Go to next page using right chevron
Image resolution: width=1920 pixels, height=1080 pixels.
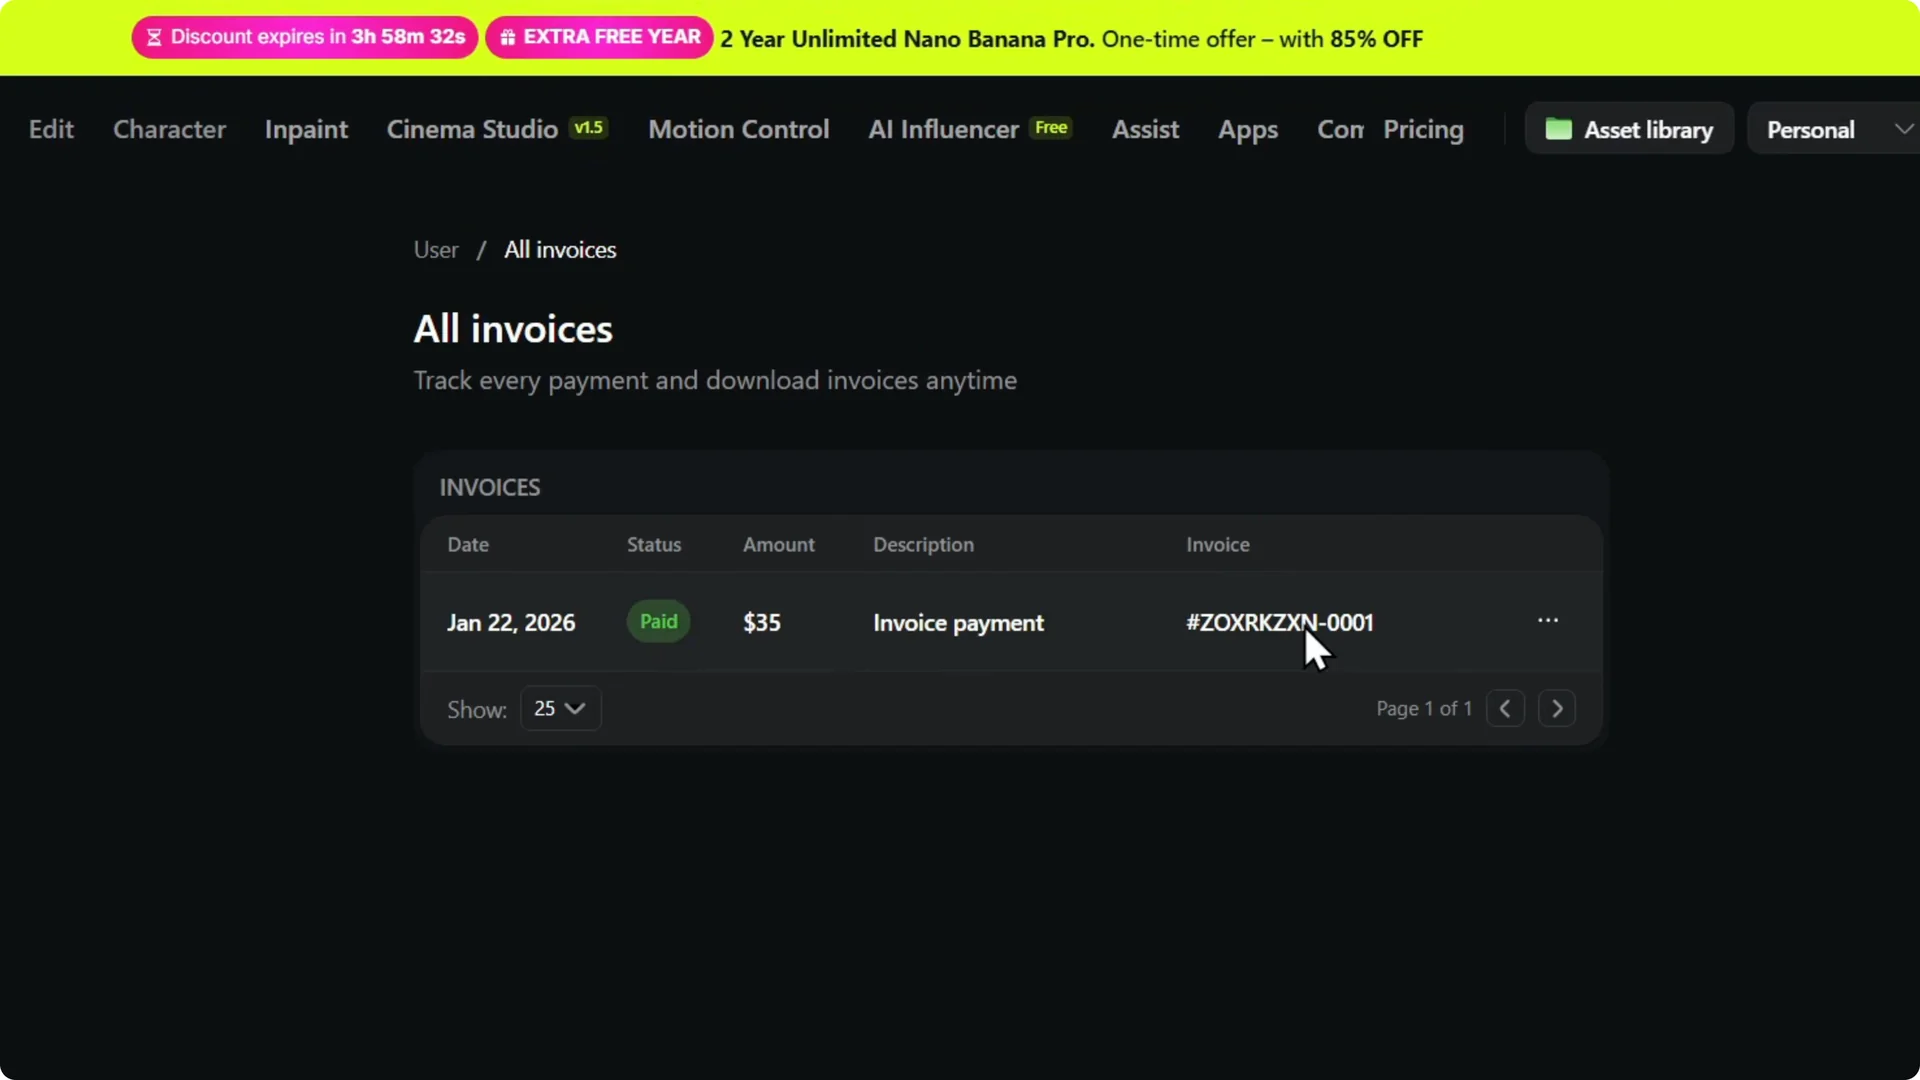(x=1557, y=708)
